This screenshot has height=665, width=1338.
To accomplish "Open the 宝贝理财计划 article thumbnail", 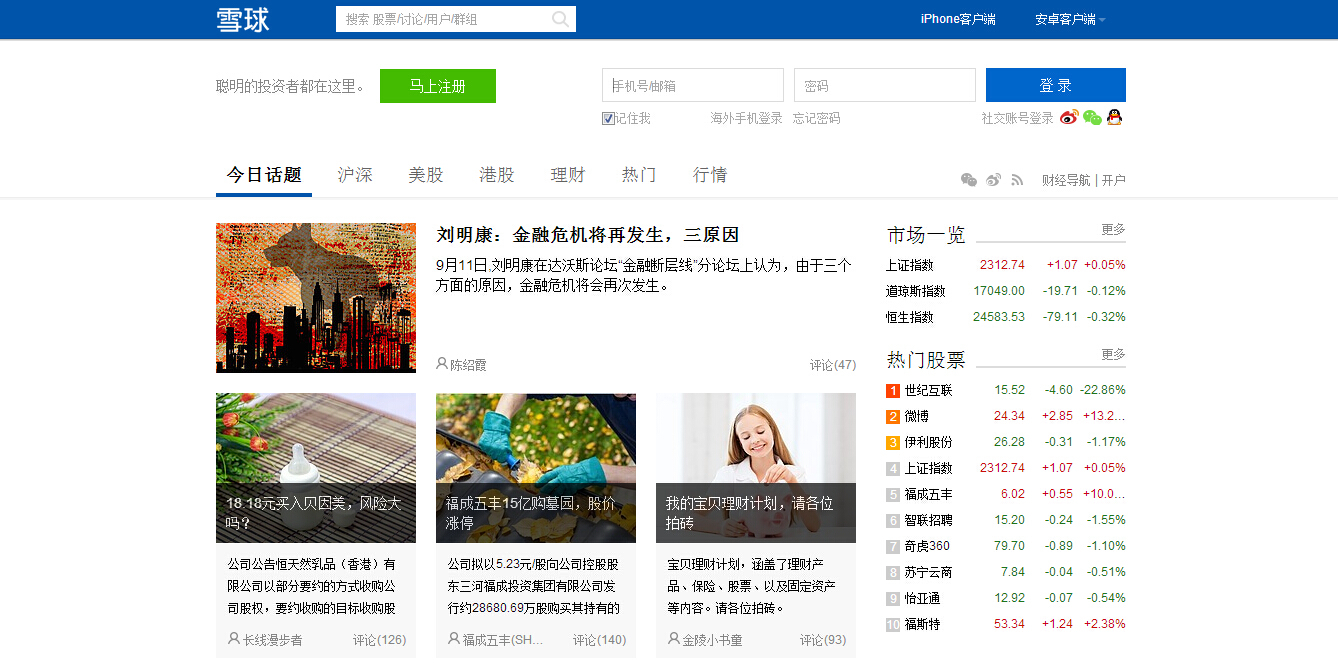I will [756, 468].
